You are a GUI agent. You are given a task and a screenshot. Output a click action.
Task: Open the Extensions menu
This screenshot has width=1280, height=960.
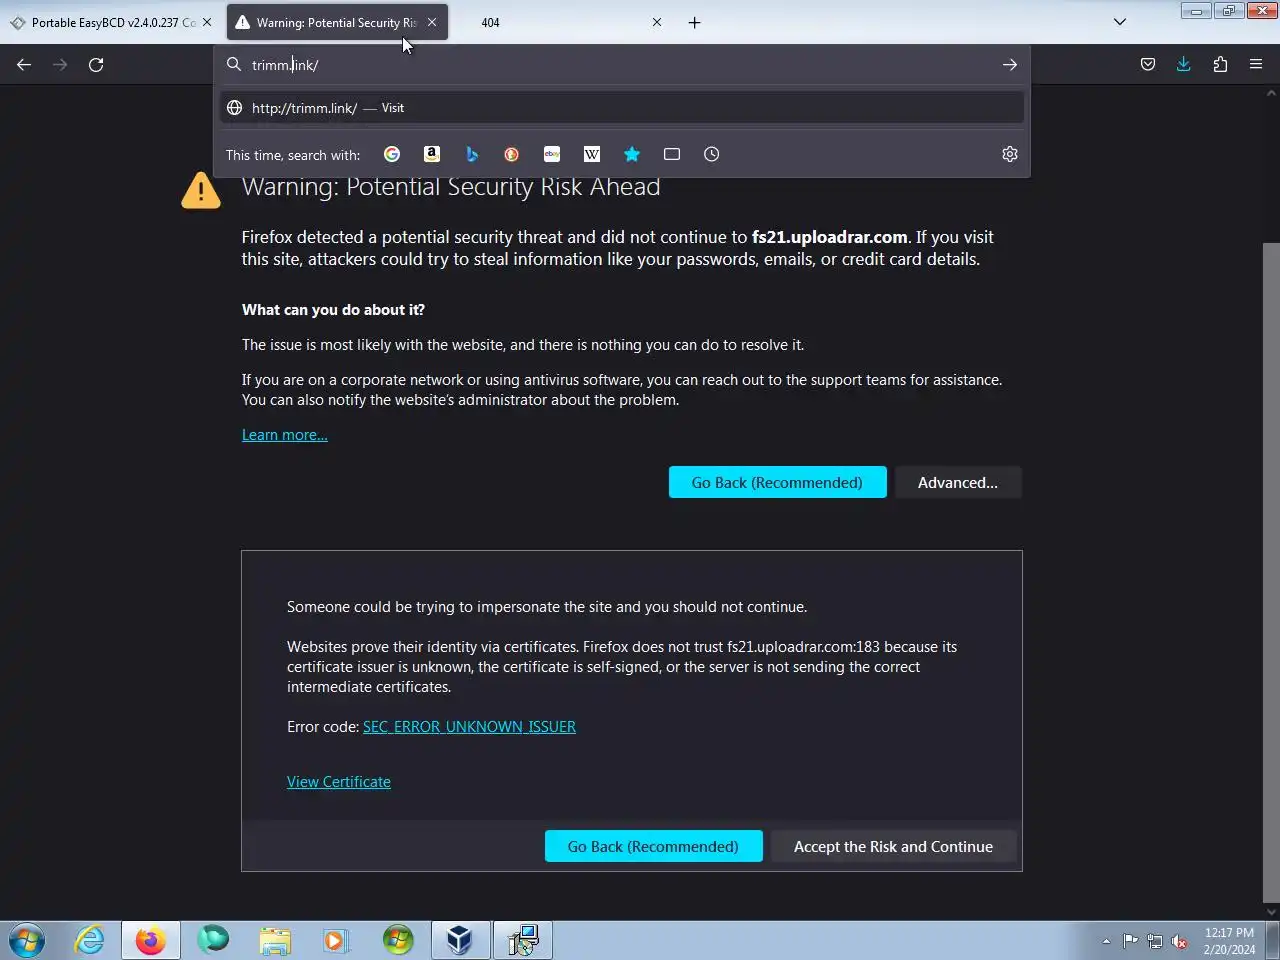click(1220, 65)
